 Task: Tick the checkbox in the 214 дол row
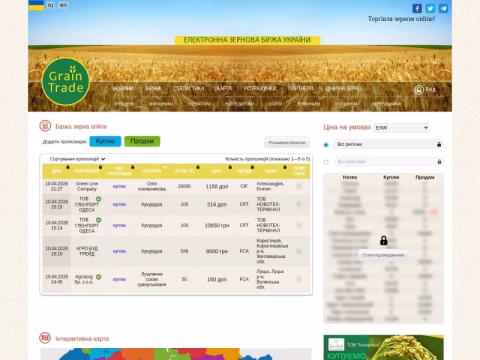299,204
